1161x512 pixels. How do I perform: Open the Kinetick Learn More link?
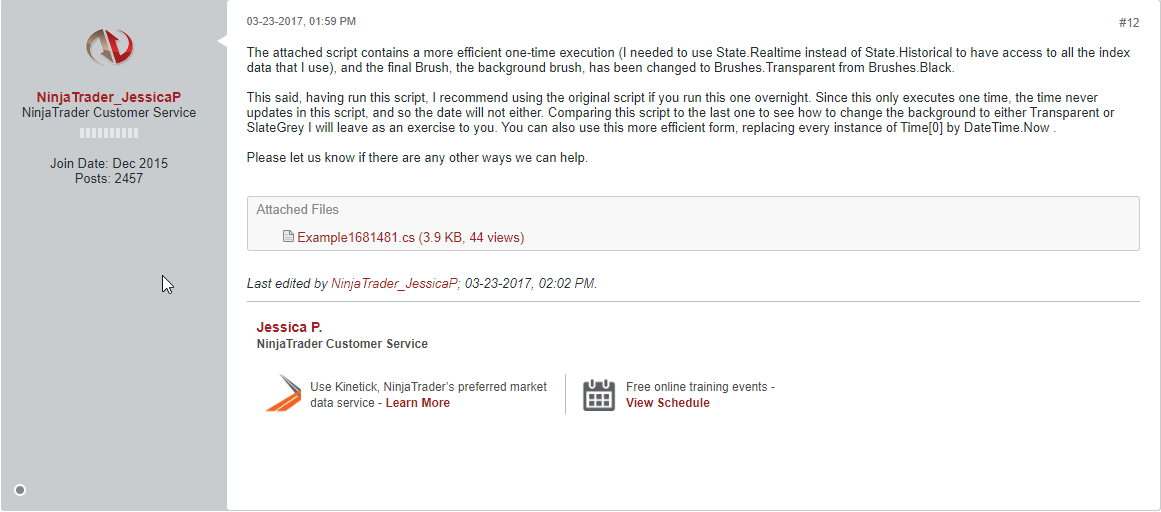(x=417, y=403)
